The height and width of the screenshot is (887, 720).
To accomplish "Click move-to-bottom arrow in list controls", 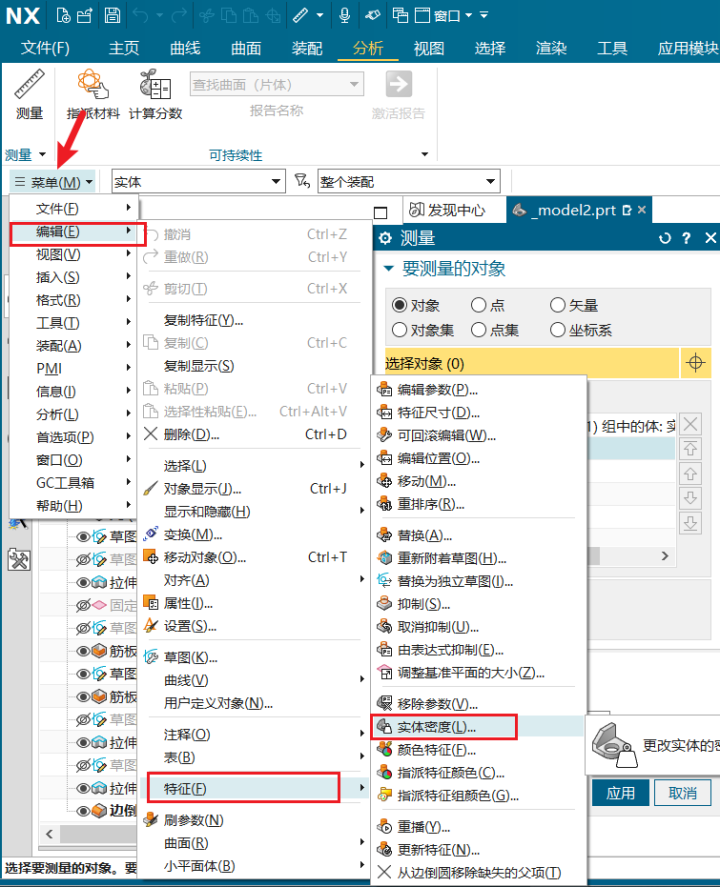I will click(x=691, y=523).
